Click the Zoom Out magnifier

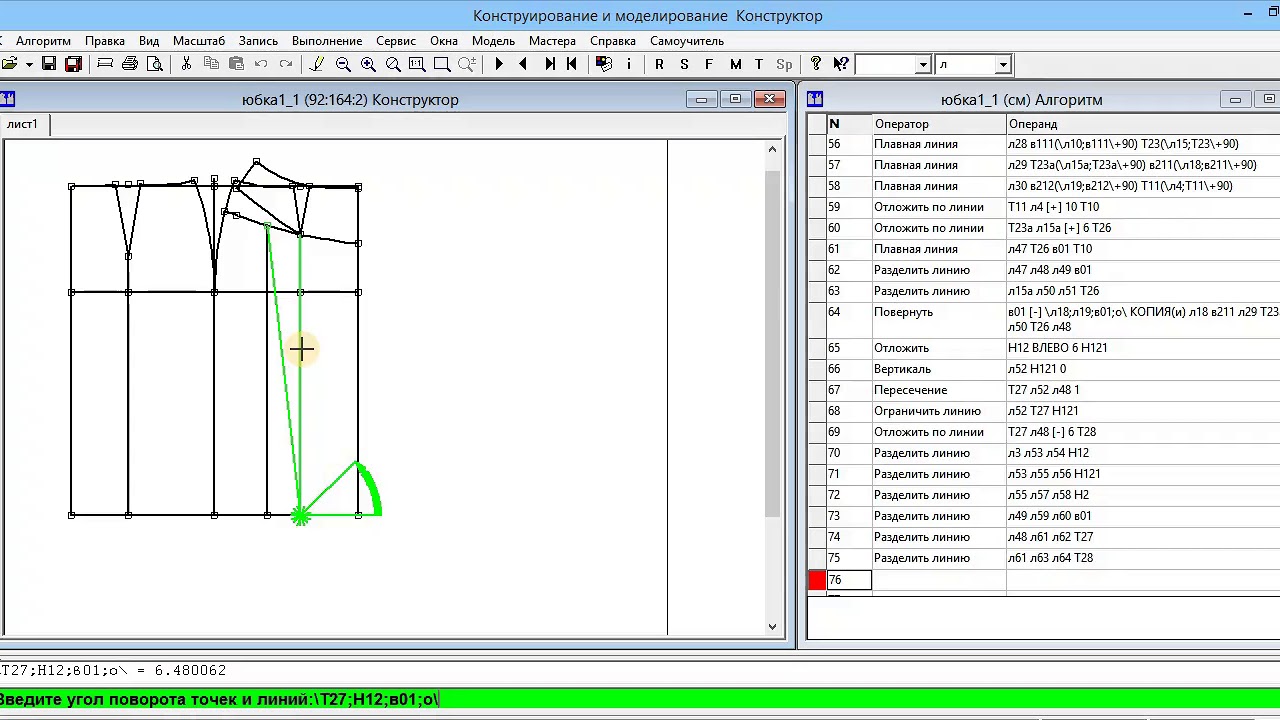[343, 64]
